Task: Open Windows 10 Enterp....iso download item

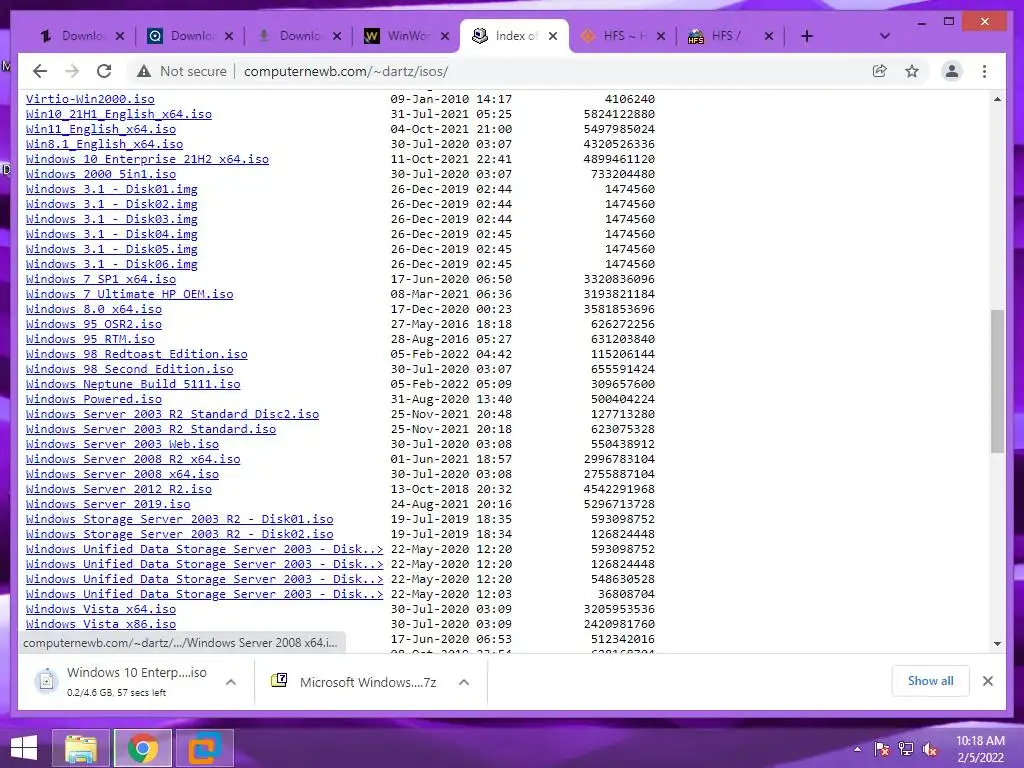Action: [121, 682]
